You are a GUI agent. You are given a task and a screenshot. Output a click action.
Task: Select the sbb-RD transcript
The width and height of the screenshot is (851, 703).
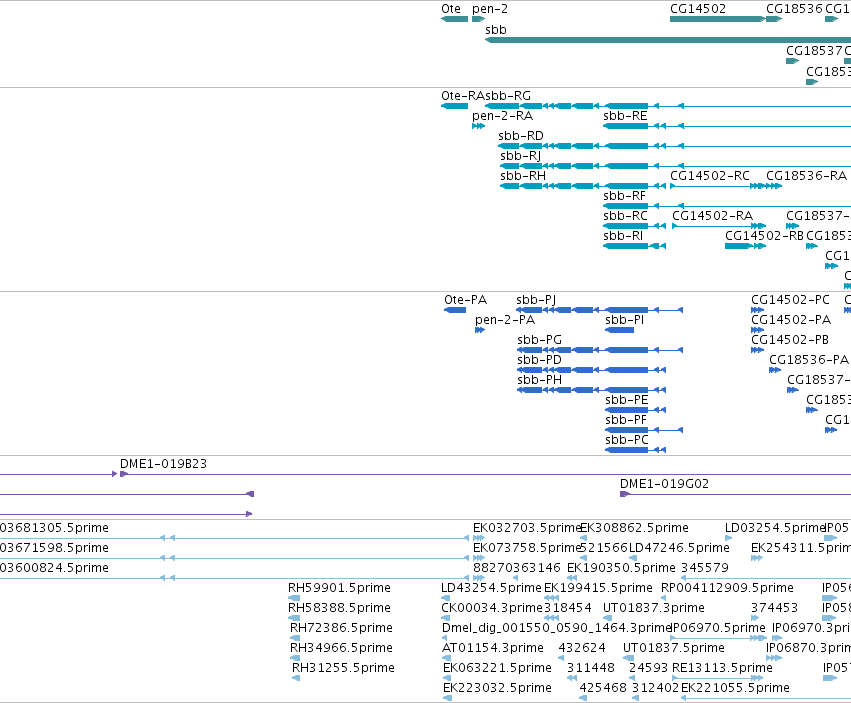(675, 146)
